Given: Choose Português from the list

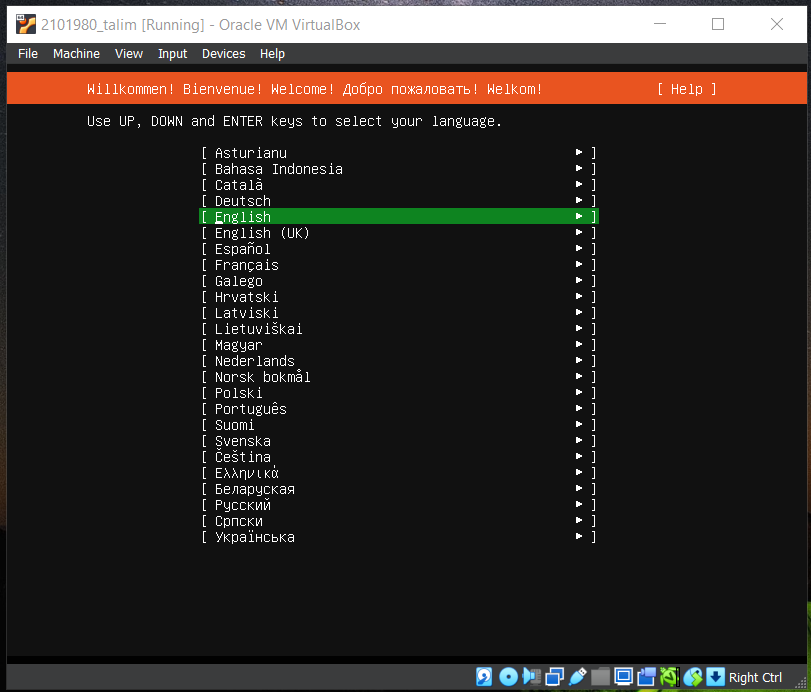Looking at the screenshot, I should click(x=399, y=409).
